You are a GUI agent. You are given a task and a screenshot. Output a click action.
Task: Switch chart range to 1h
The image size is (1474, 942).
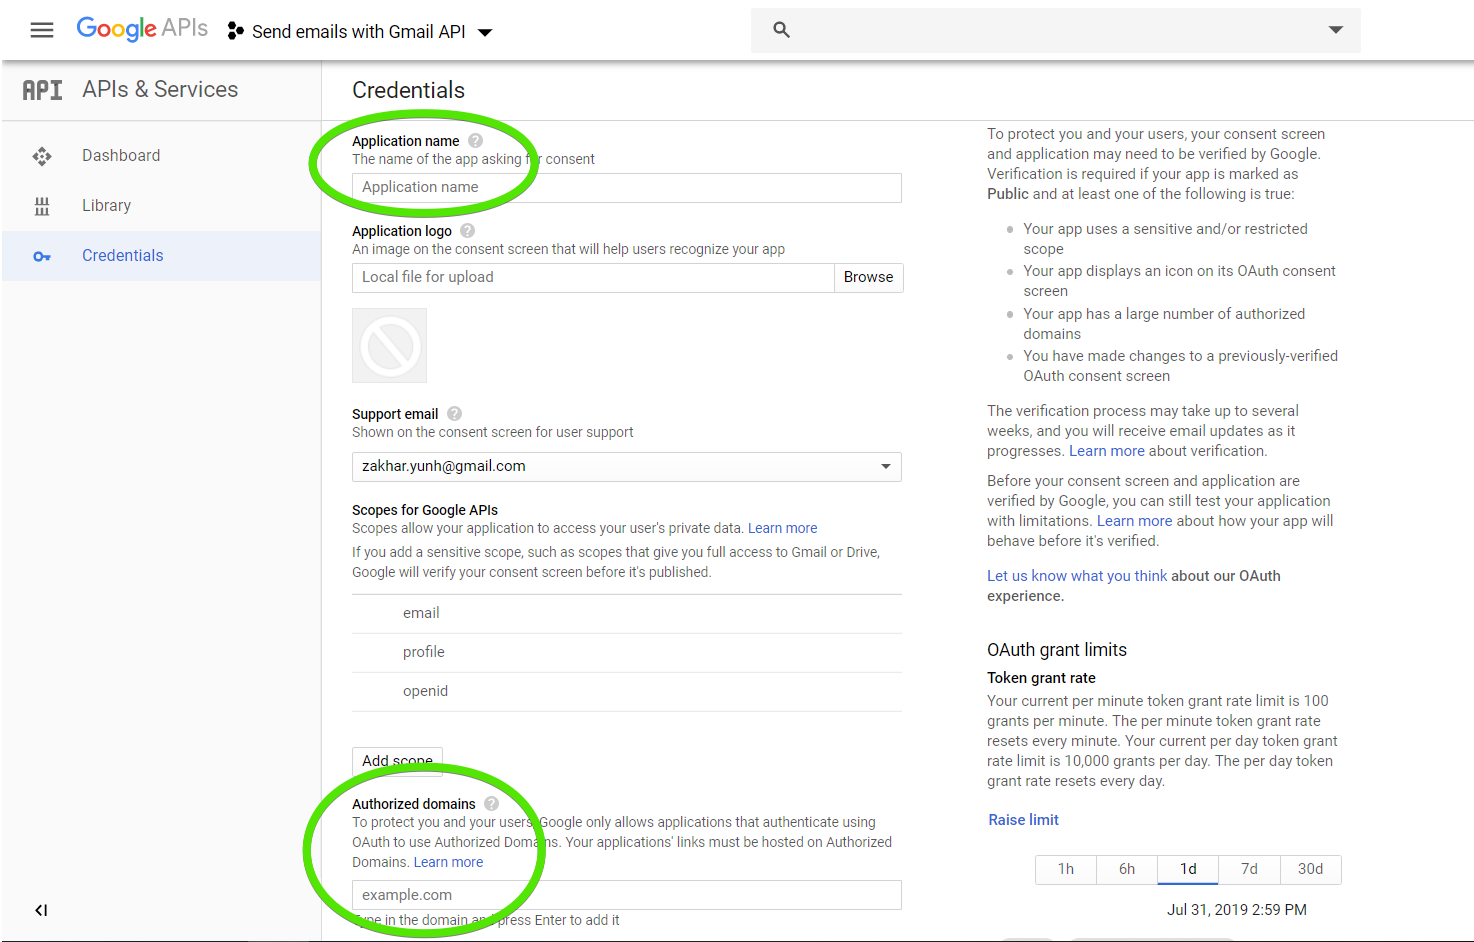tap(1066, 870)
